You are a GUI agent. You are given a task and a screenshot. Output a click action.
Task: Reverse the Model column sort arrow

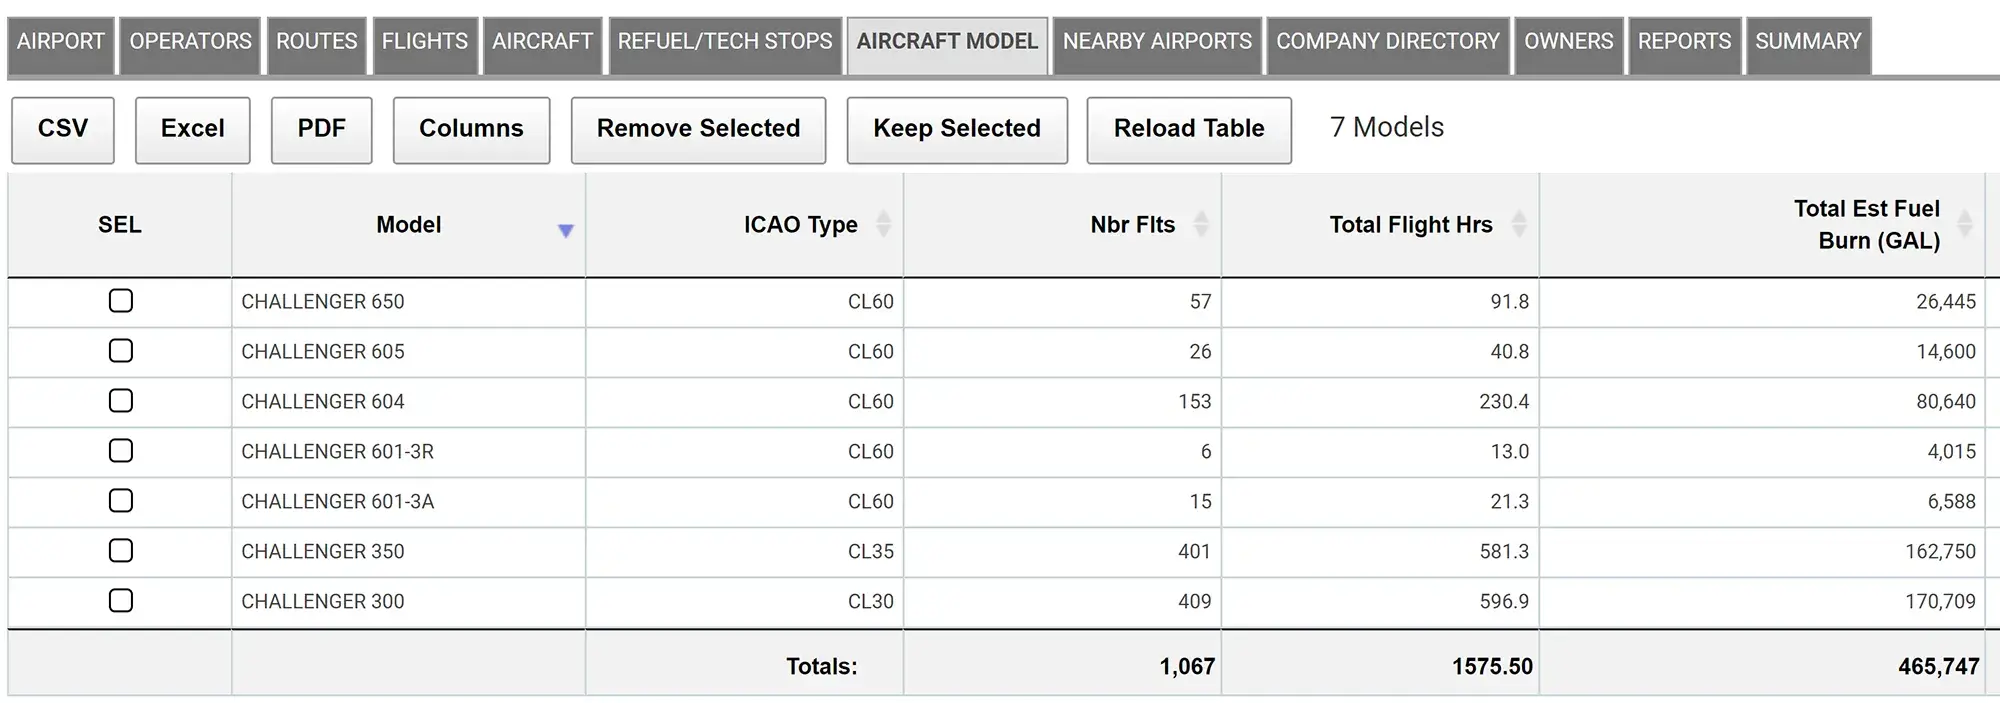coord(566,229)
